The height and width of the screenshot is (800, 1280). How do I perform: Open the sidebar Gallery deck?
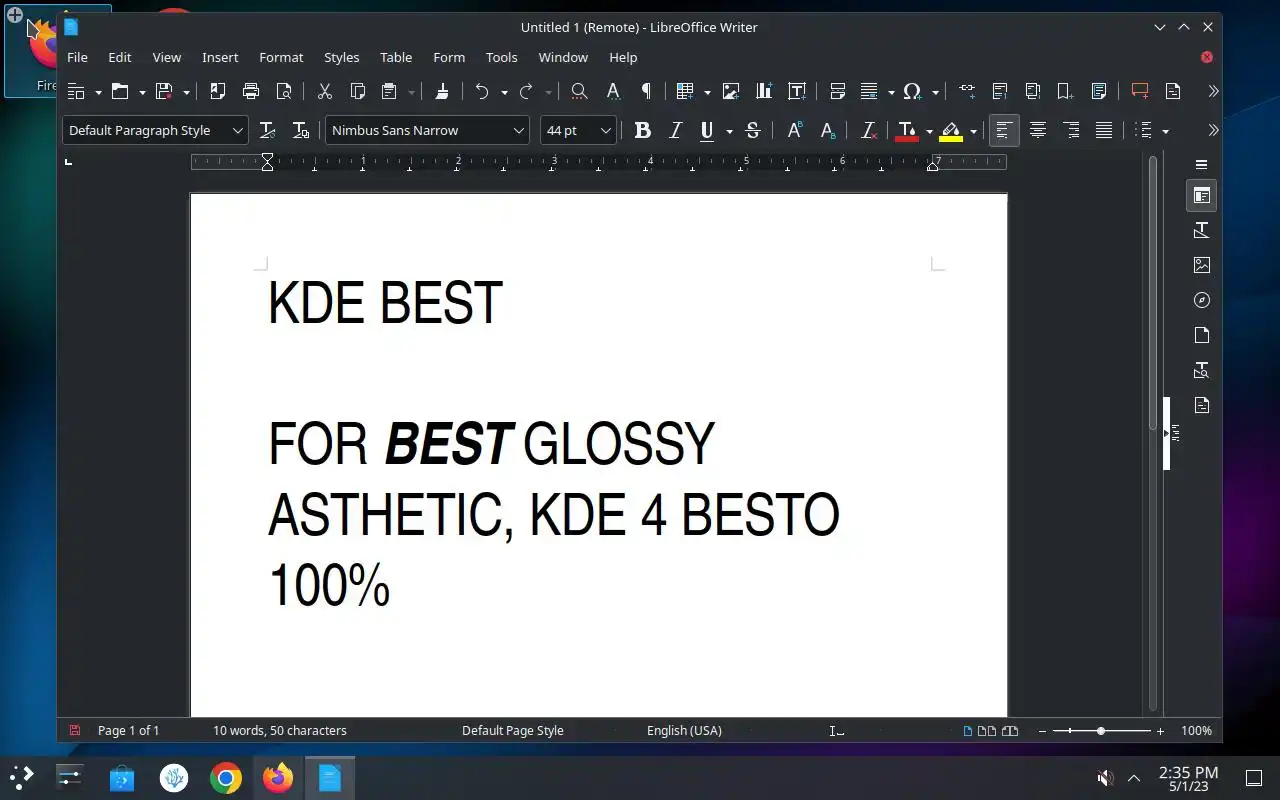pyautogui.click(x=1201, y=265)
